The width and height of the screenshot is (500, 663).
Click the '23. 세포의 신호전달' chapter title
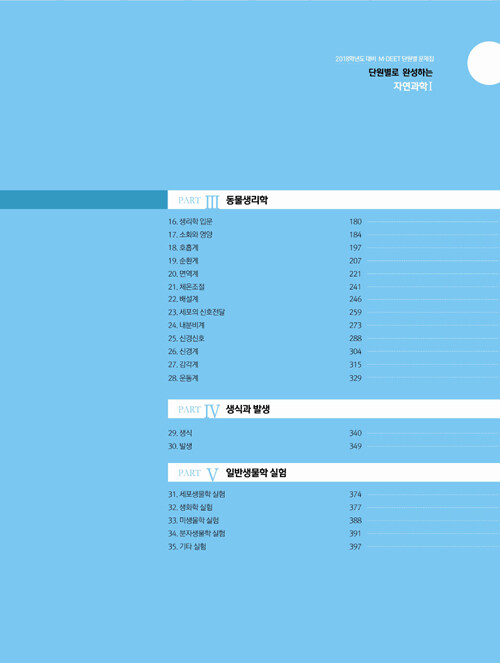pos(197,312)
